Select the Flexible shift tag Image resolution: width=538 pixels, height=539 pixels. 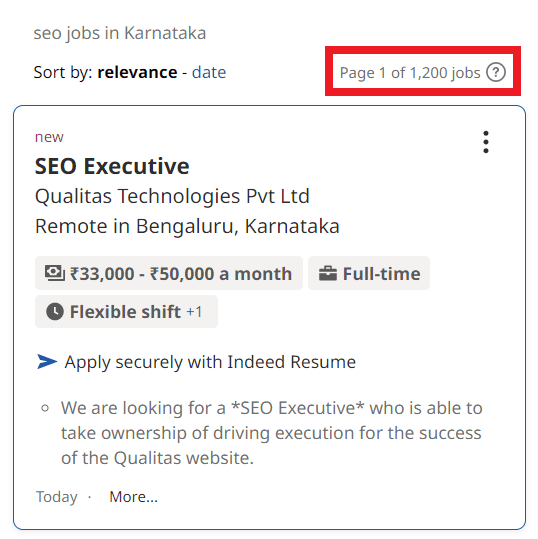(x=126, y=311)
